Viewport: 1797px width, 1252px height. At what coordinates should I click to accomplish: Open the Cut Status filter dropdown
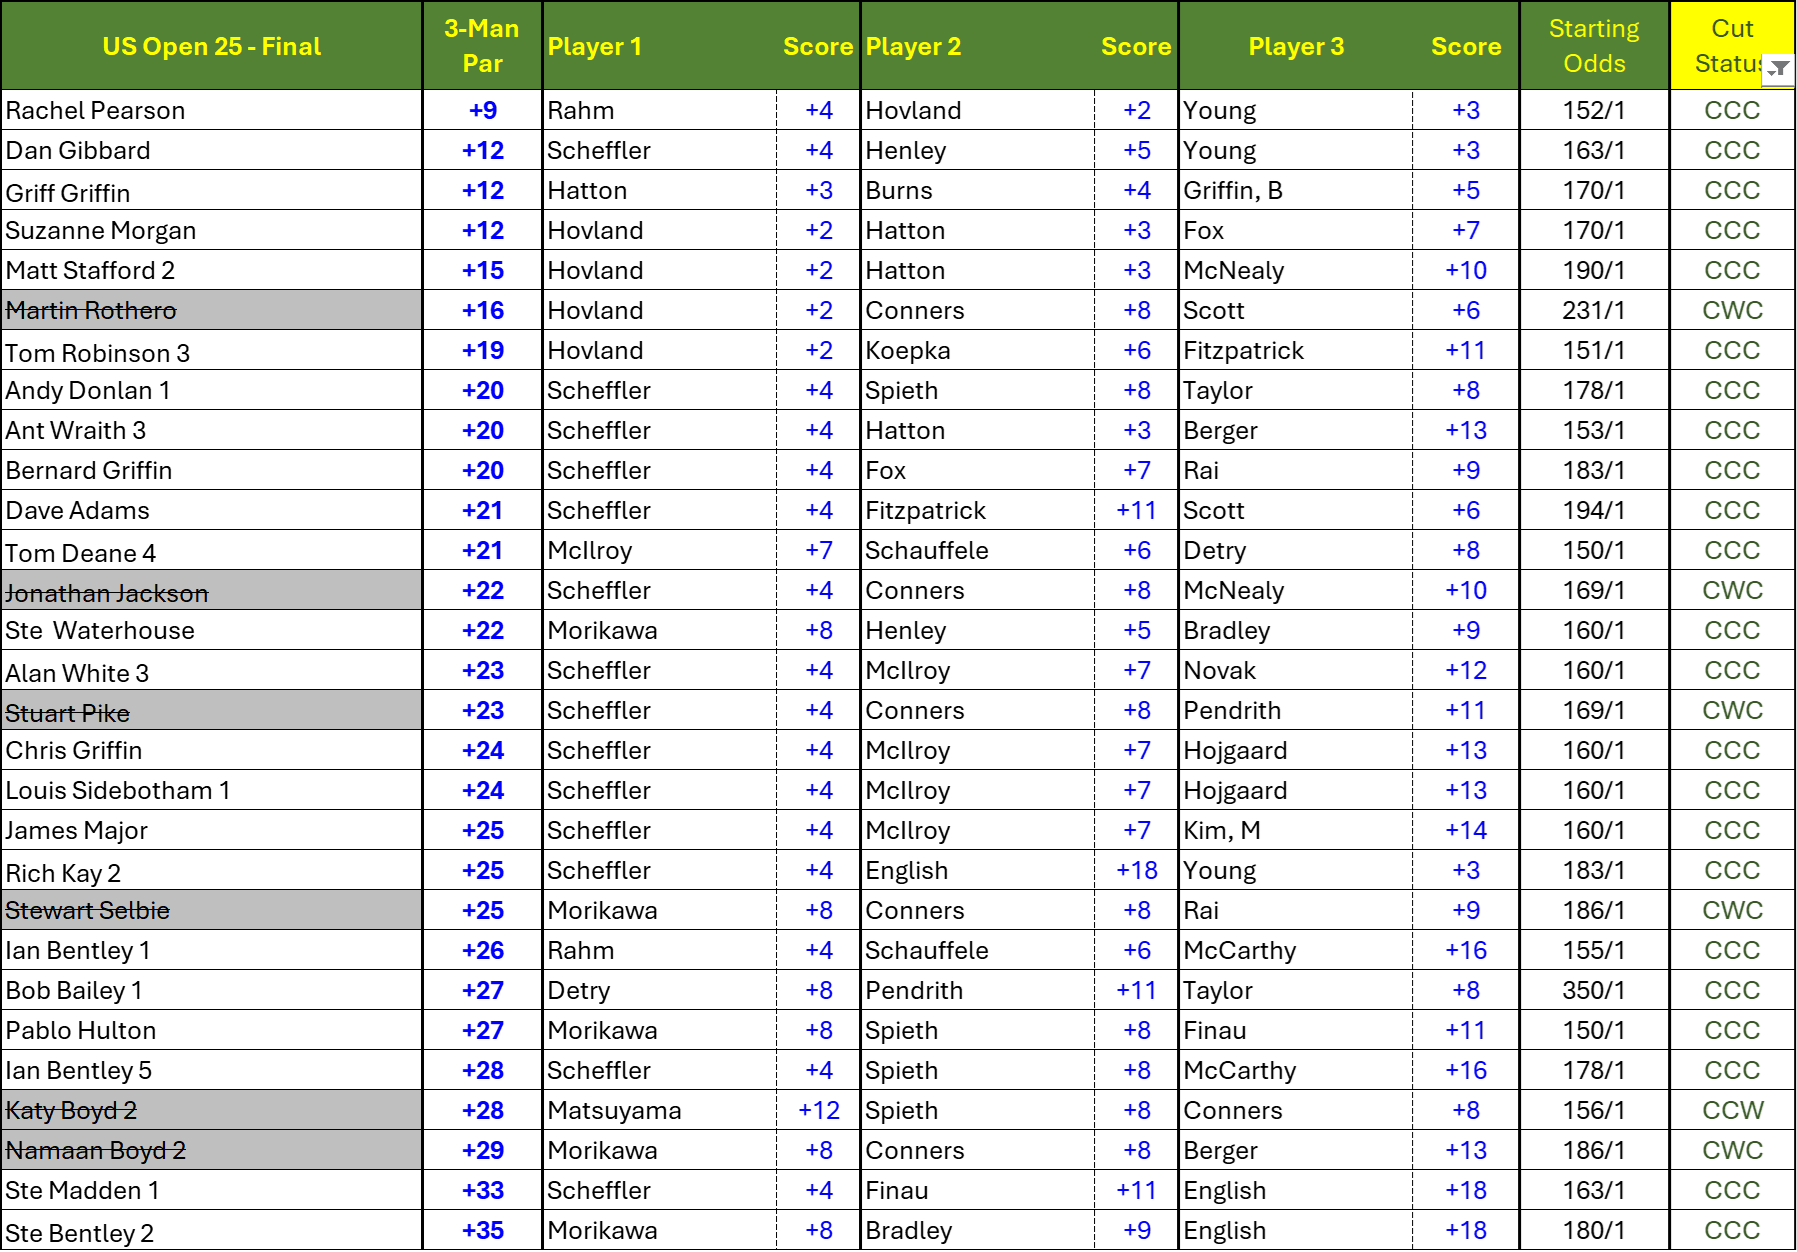tap(1778, 69)
